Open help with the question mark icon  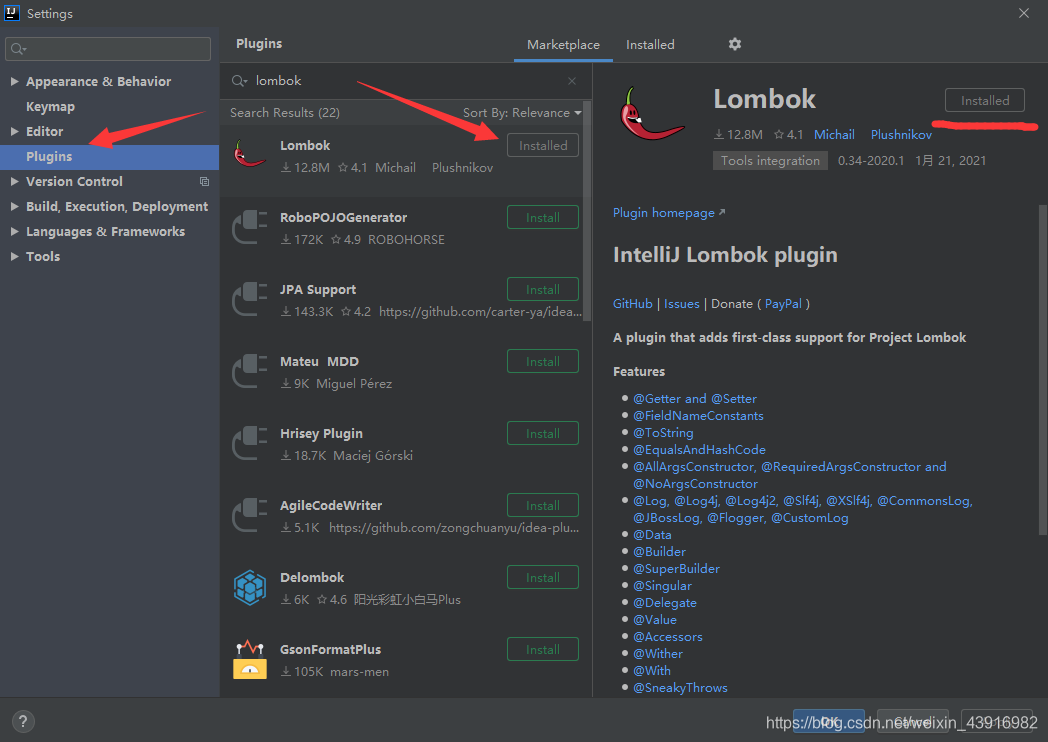(23, 721)
